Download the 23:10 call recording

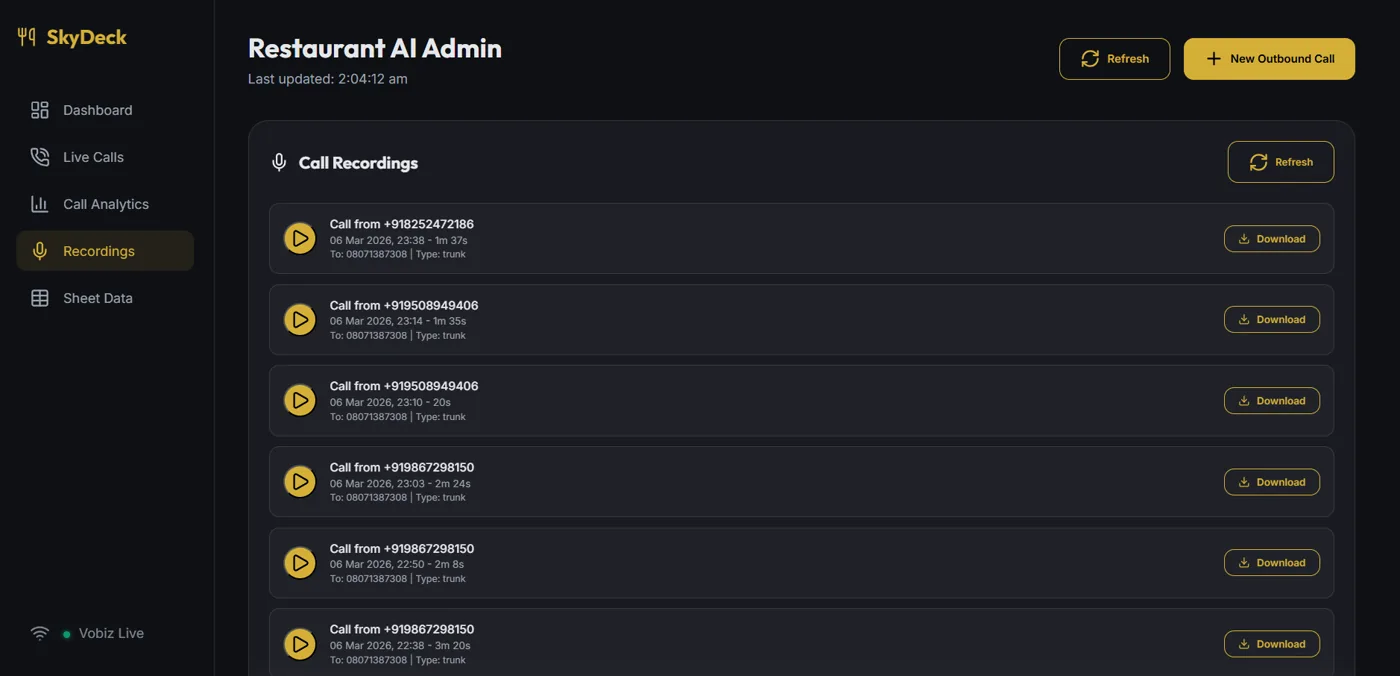1272,401
